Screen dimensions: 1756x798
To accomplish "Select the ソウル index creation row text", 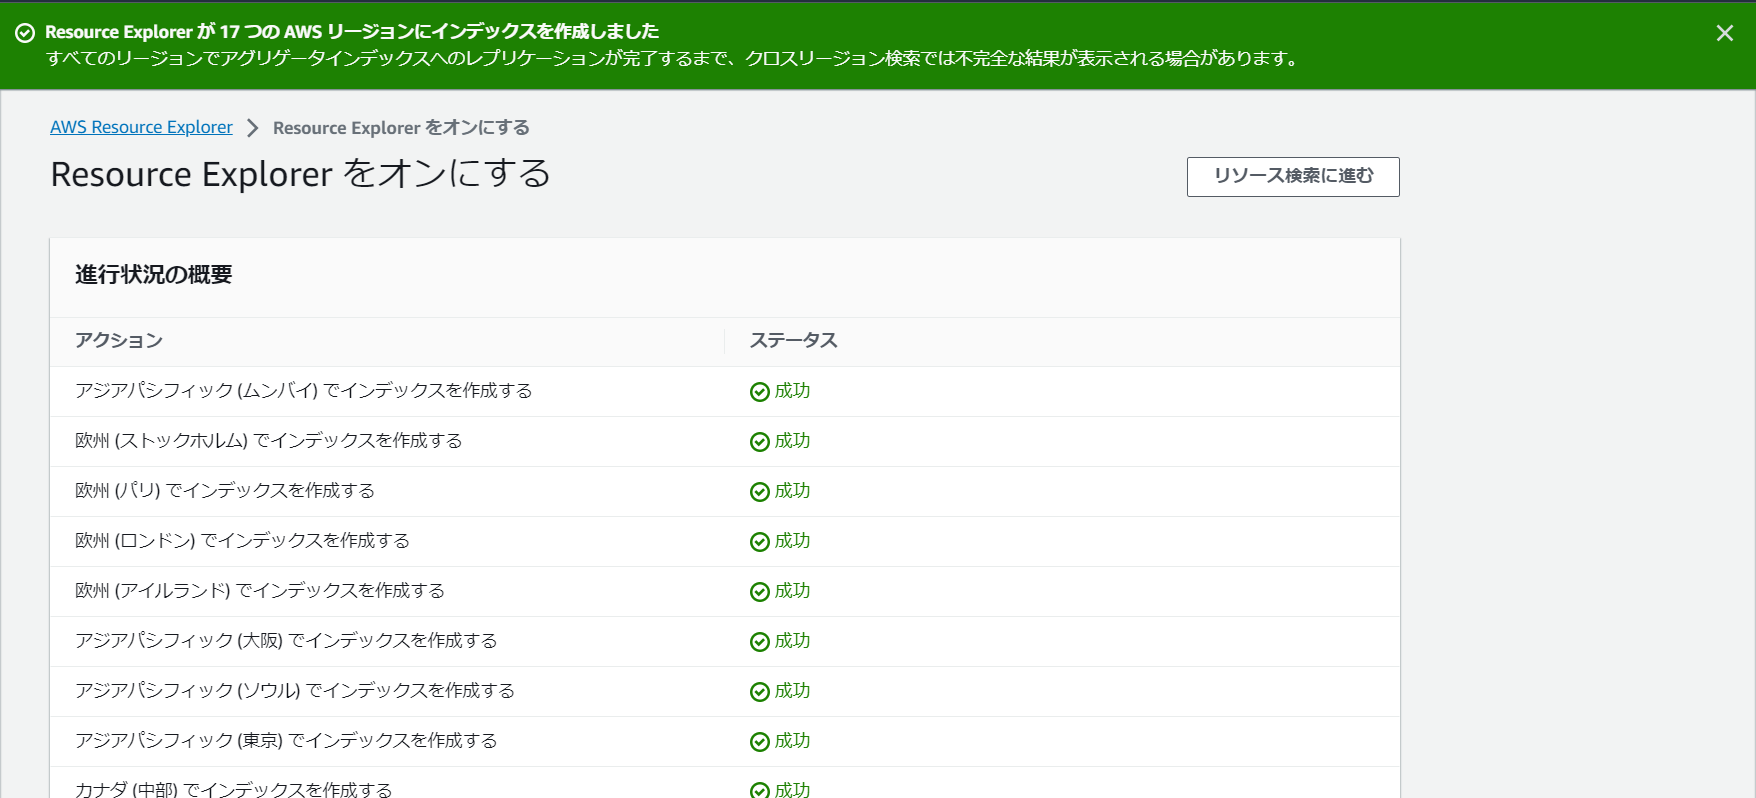I will 295,691.
